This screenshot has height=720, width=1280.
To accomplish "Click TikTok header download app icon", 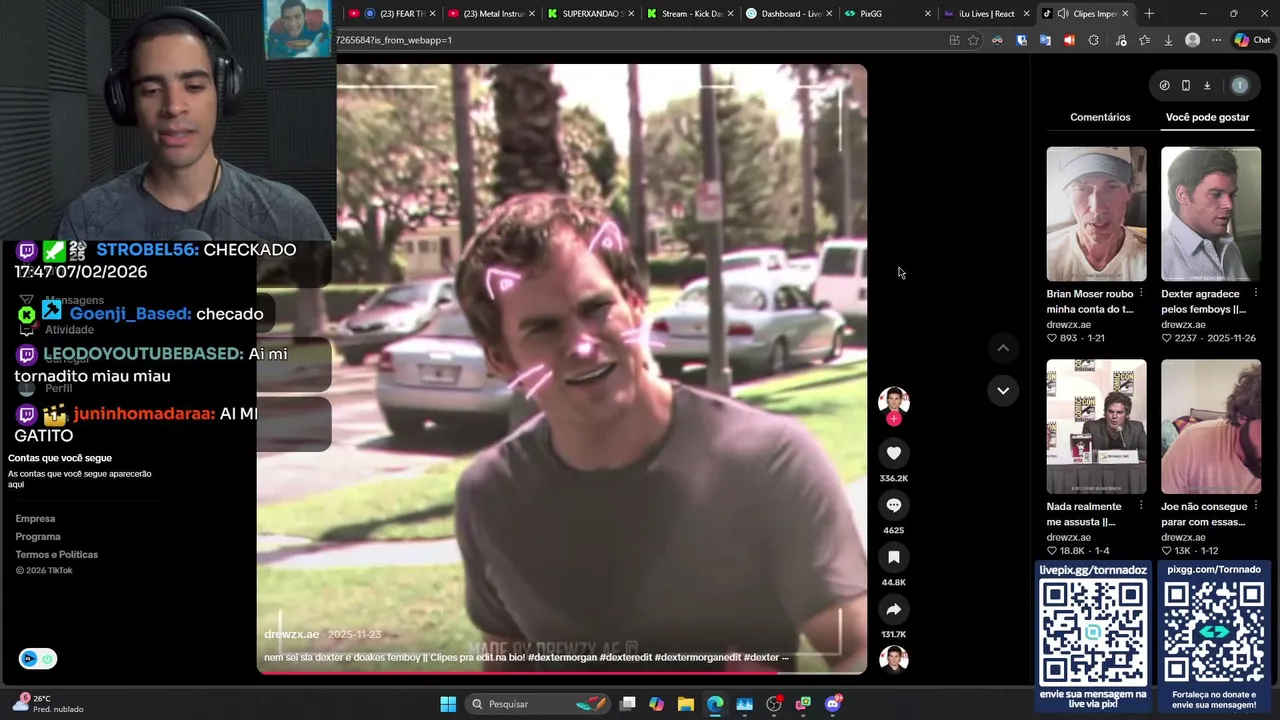I will coord(1207,86).
